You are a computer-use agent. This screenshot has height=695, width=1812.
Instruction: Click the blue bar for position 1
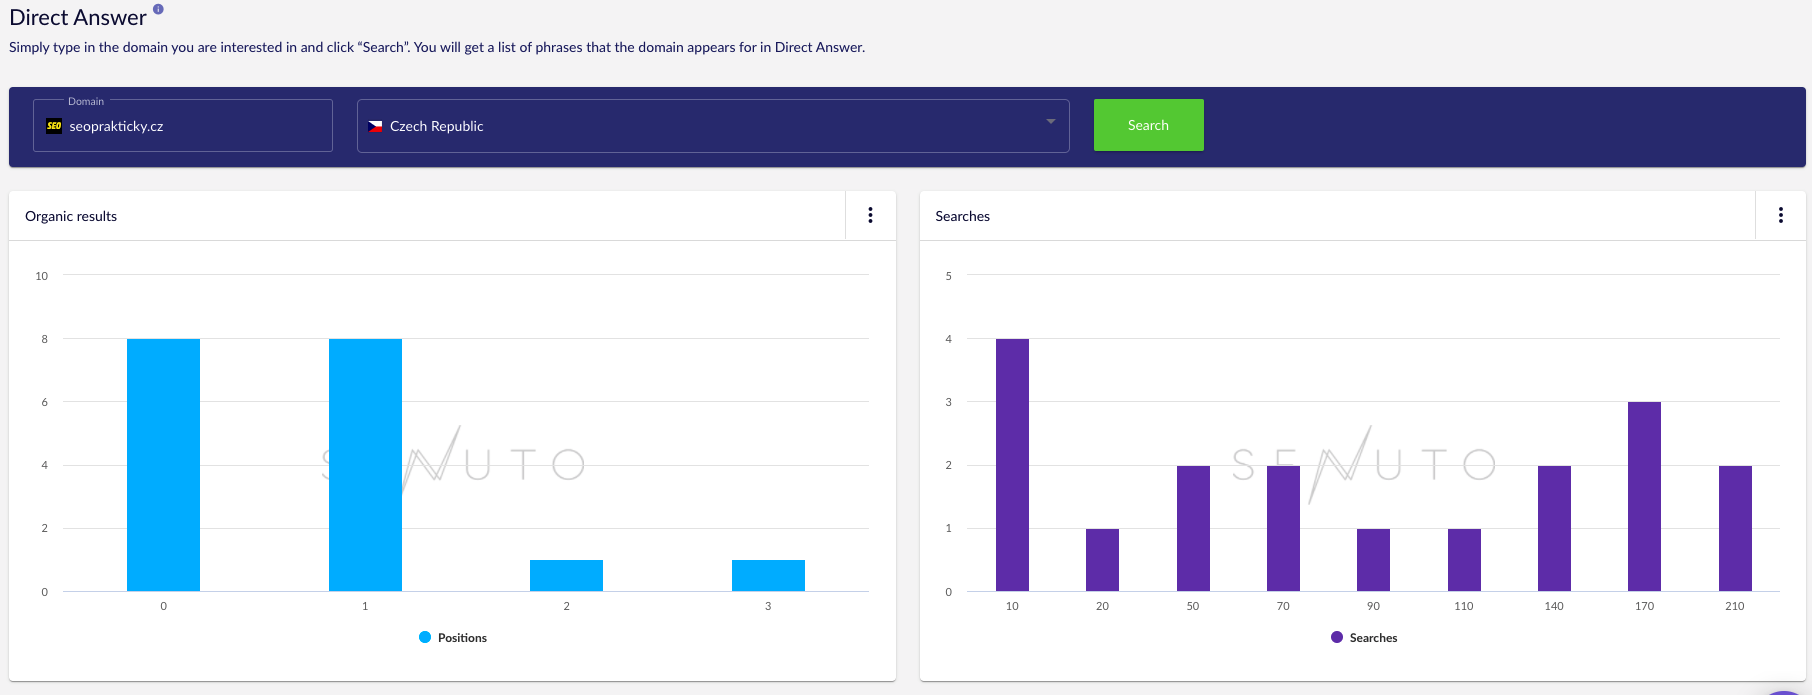[365, 465]
